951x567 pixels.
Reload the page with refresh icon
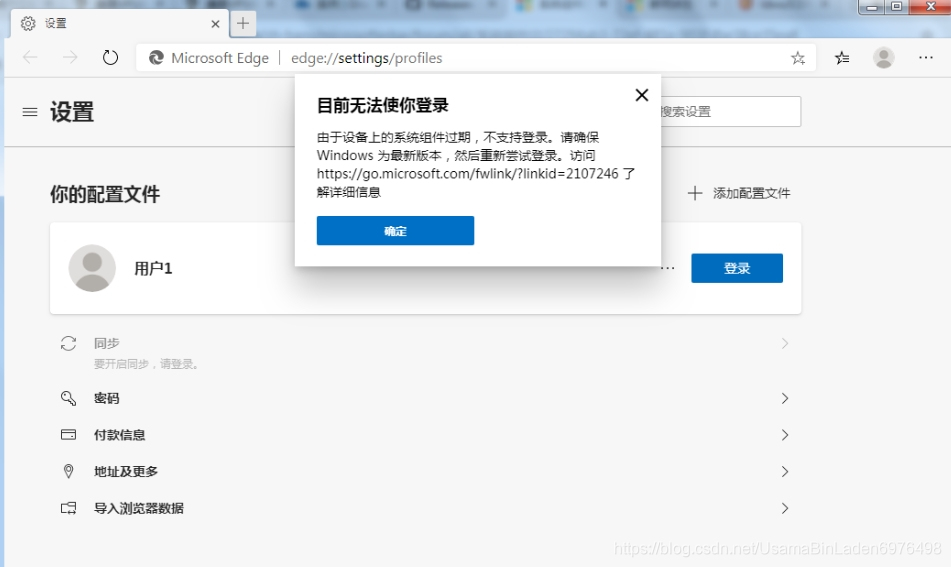(x=110, y=58)
